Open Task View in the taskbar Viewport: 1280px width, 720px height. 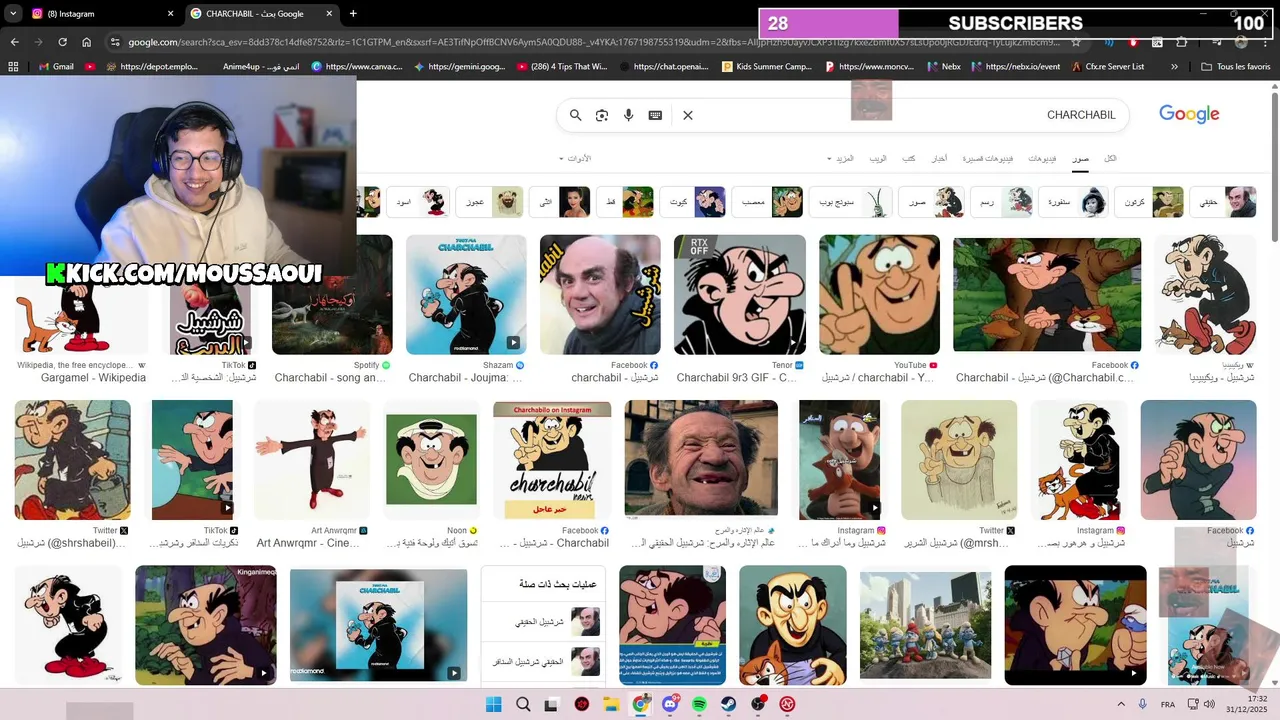click(551, 704)
